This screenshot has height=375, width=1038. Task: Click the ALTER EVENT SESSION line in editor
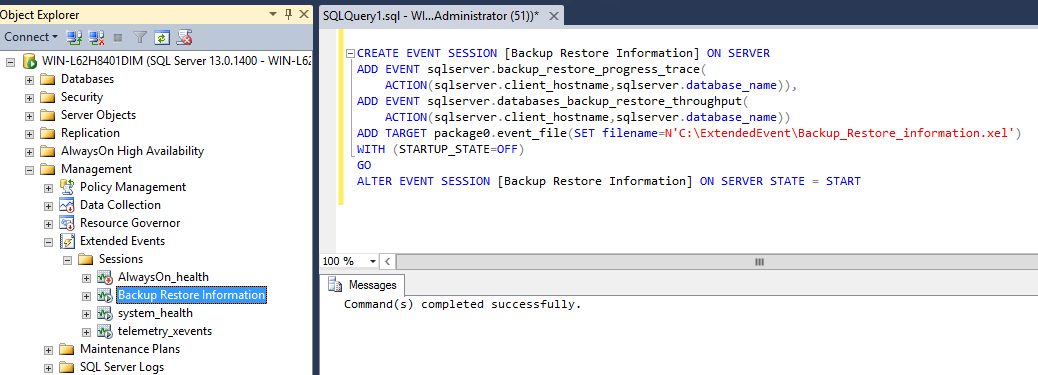point(608,181)
